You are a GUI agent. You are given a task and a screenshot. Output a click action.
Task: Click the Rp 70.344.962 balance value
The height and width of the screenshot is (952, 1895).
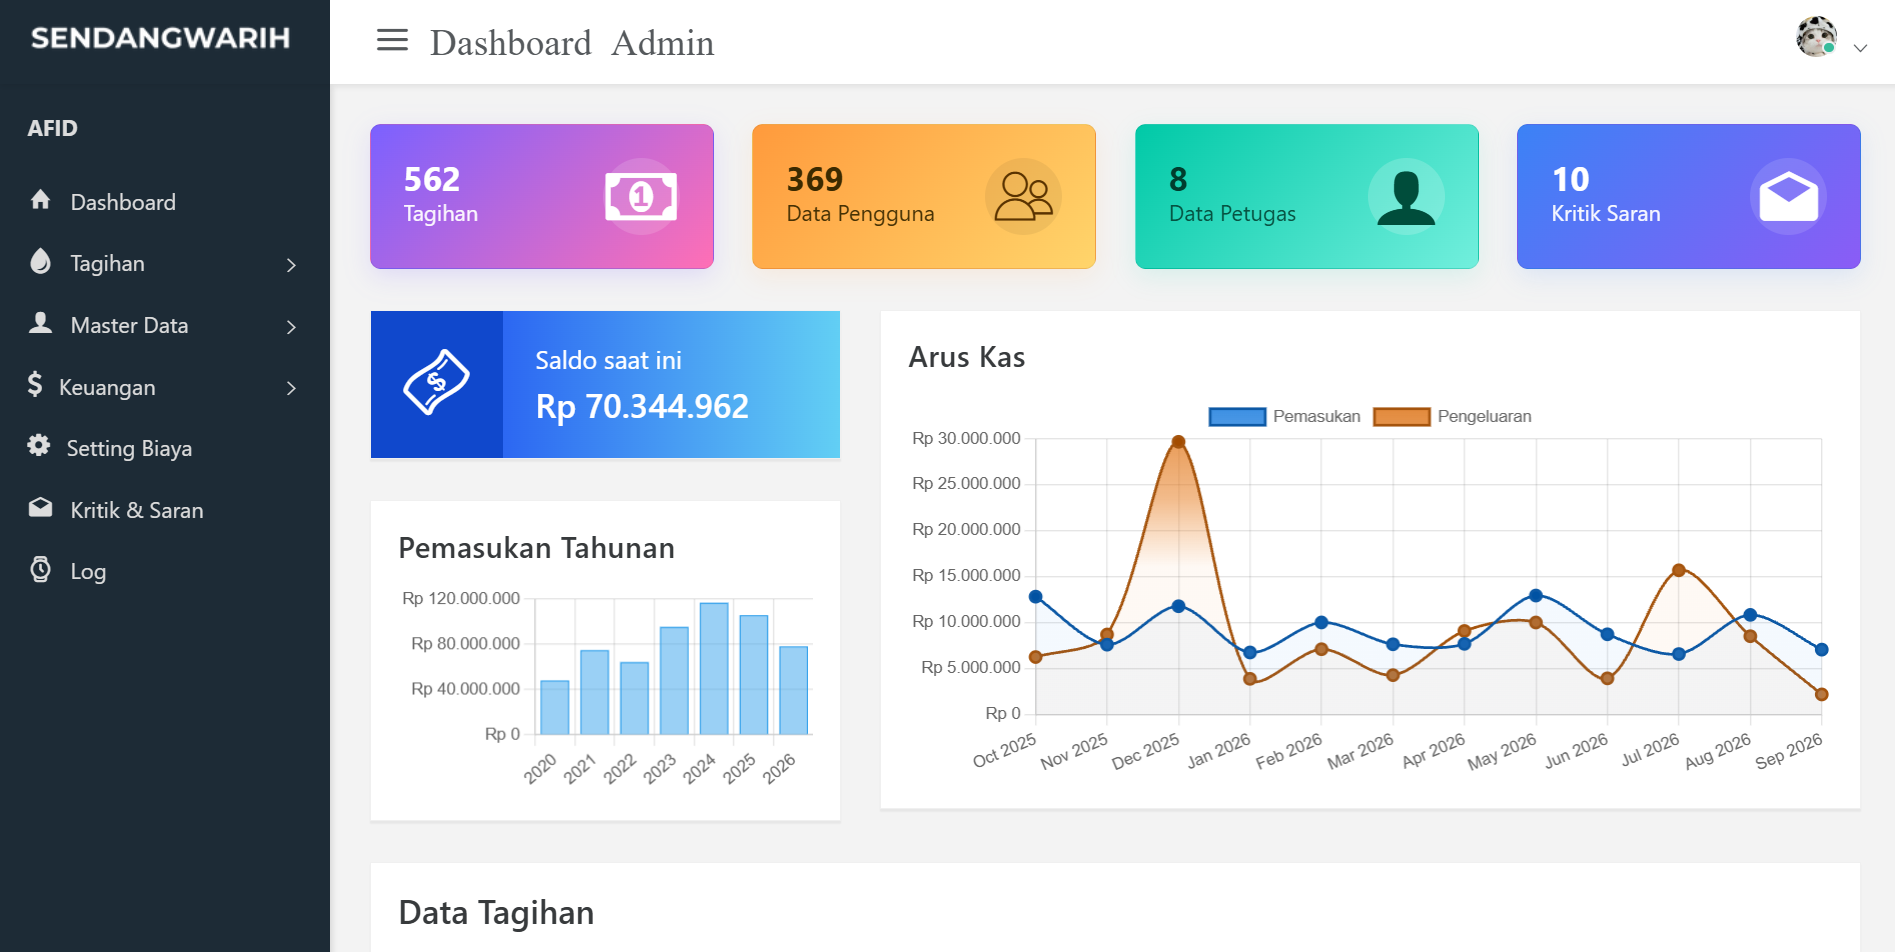[x=642, y=406]
